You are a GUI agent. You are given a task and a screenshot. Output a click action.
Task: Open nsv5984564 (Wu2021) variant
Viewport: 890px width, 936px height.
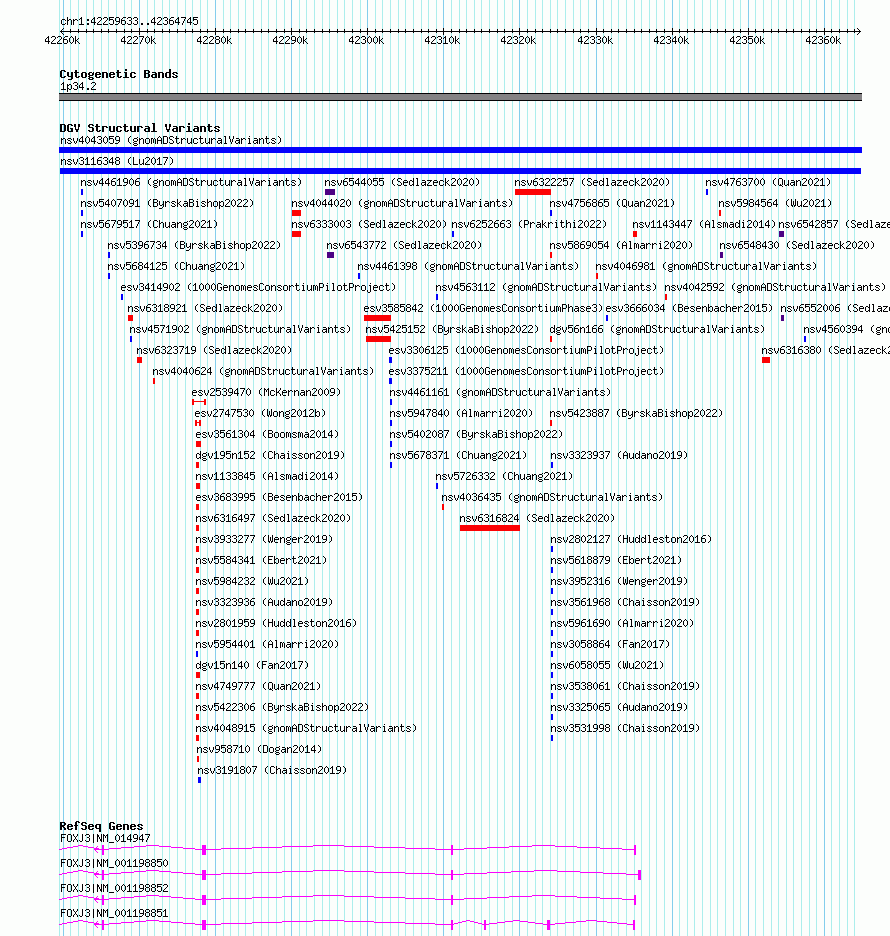775,203
